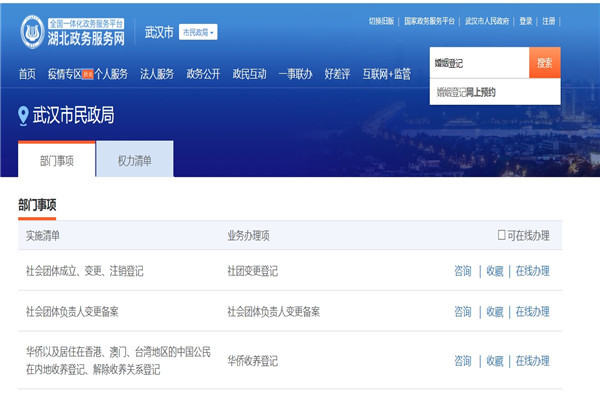Switch to 部门事项 tab
Image resolution: width=600 pixels, height=400 pixels.
click(x=57, y=160)
